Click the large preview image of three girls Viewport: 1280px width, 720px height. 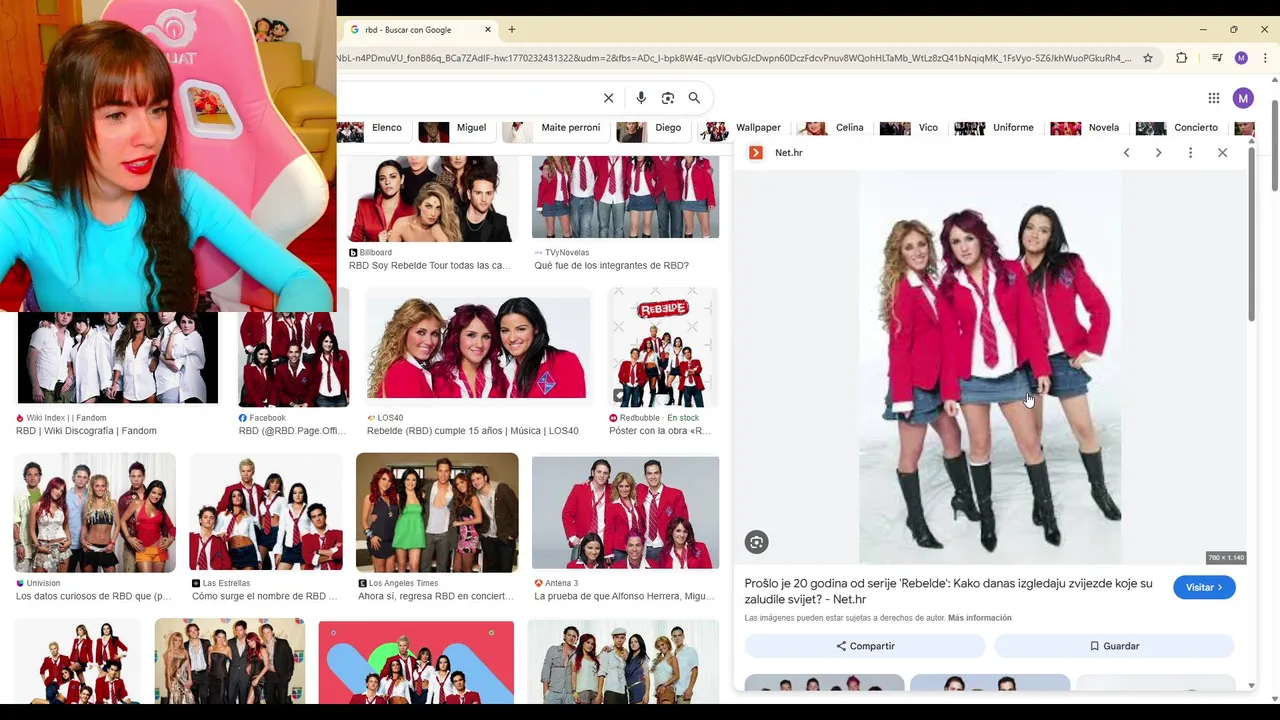pyautogui.click(x=990, y=367)
